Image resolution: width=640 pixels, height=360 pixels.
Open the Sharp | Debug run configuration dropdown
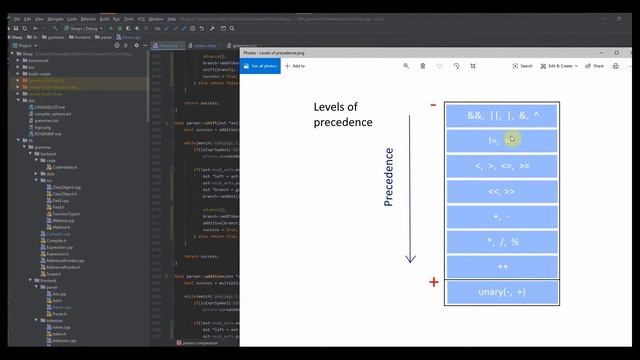[x=84, y=28]
